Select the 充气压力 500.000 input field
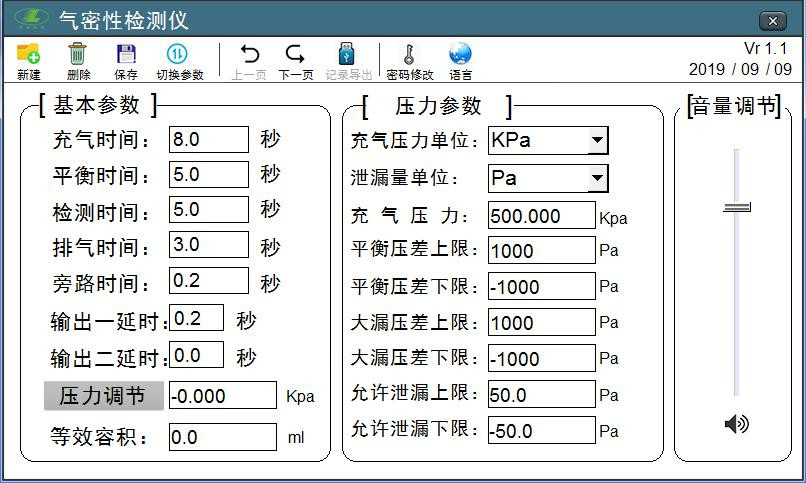 pos(541,216)
